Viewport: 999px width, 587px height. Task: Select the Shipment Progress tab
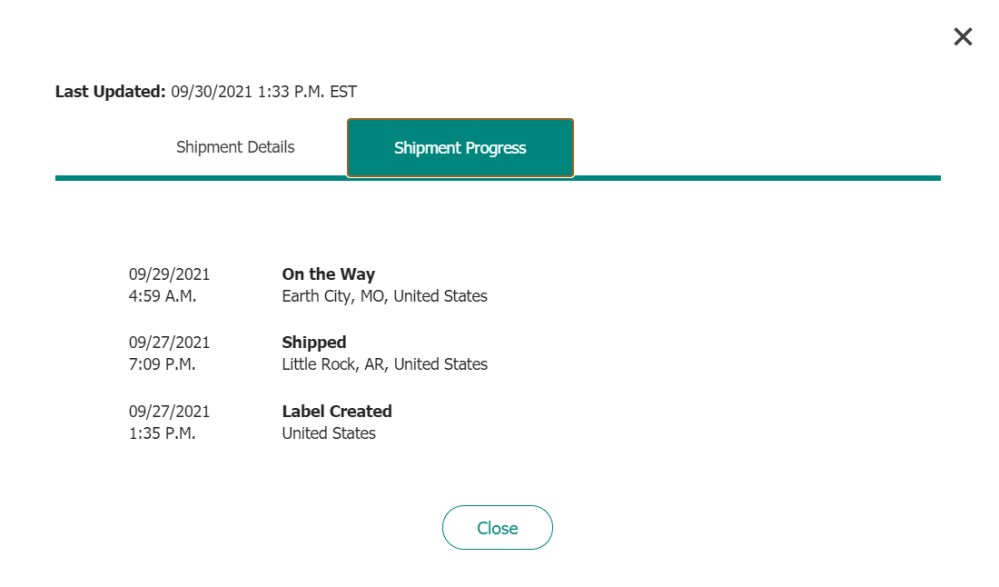[x=460, y=147]
